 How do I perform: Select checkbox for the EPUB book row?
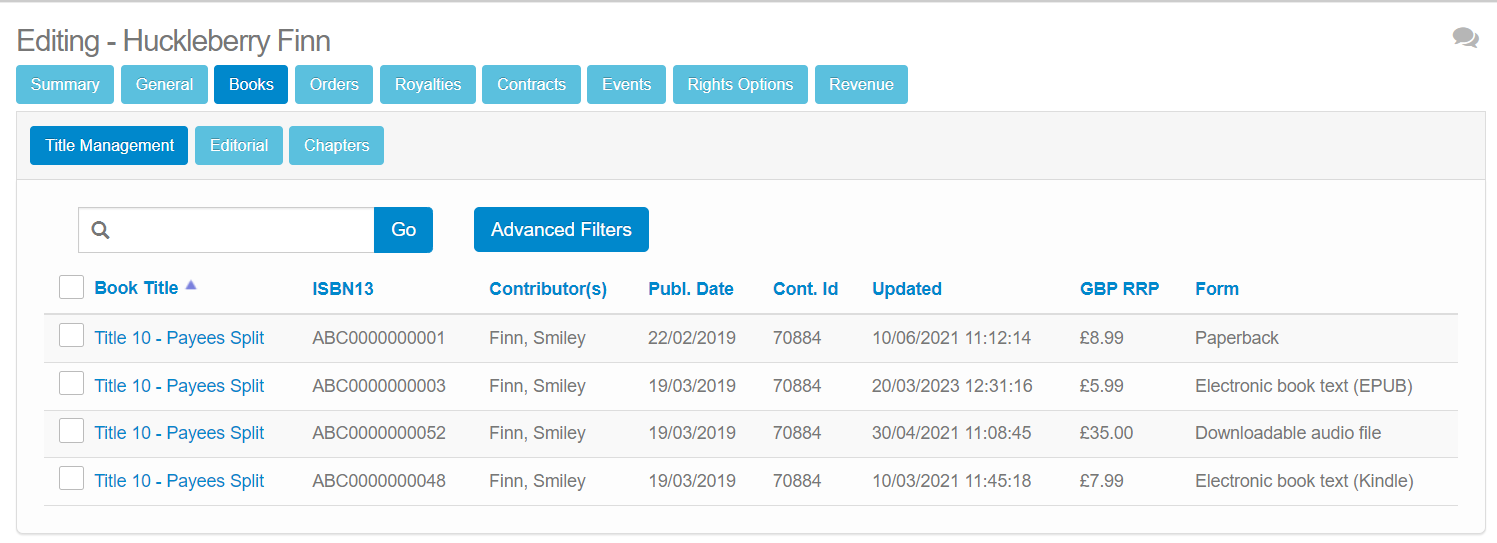[71, 383]
